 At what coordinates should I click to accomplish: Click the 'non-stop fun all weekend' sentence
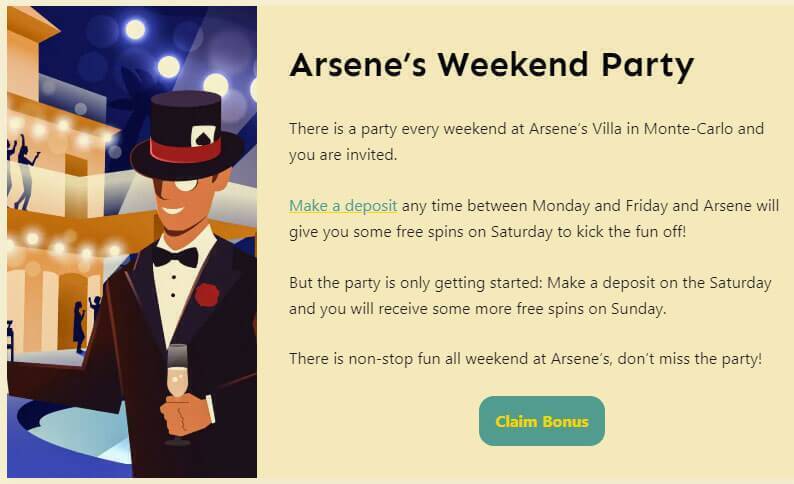pyautogui.click(x=525, y=358)
